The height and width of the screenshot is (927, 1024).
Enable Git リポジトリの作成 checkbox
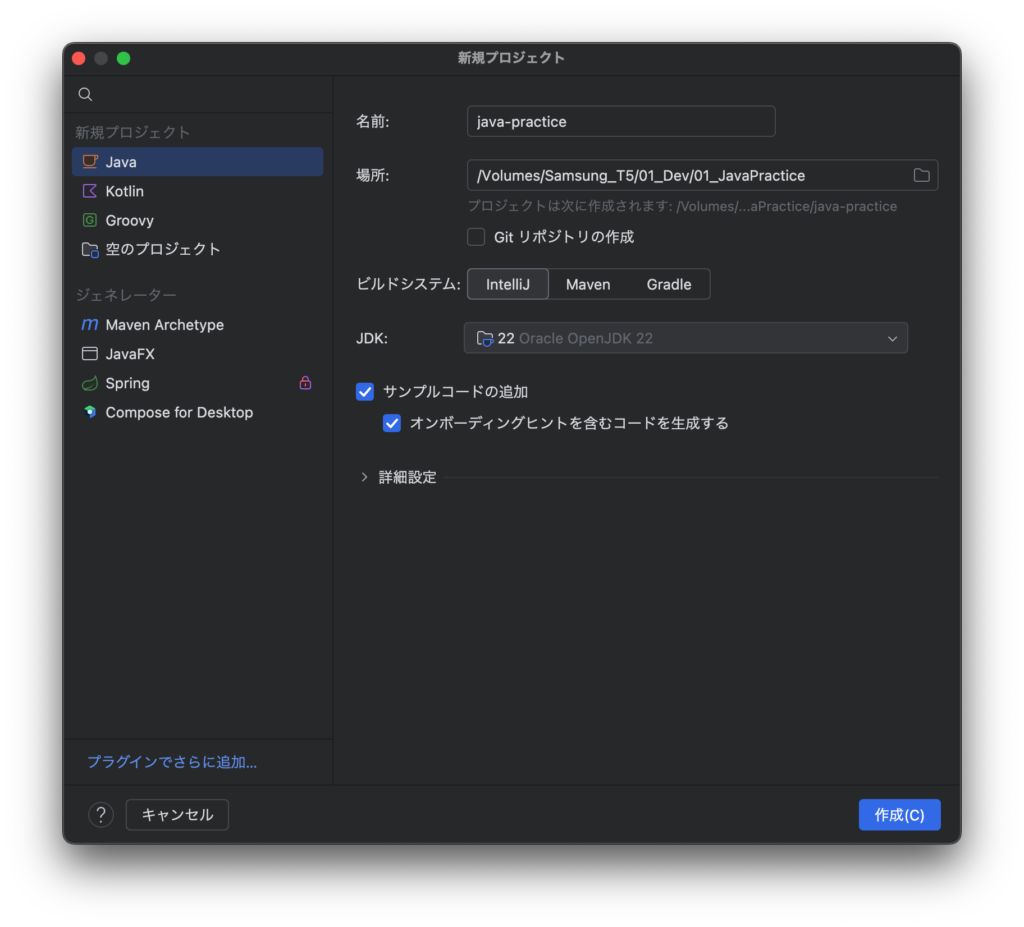tap(476, 236)
